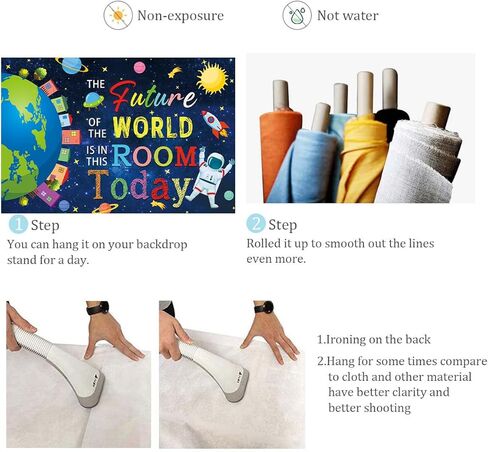The width and height of the screenshot is (488, 452).
Task: Click the 'Not water' label text
Action: [x=348, y=16]
